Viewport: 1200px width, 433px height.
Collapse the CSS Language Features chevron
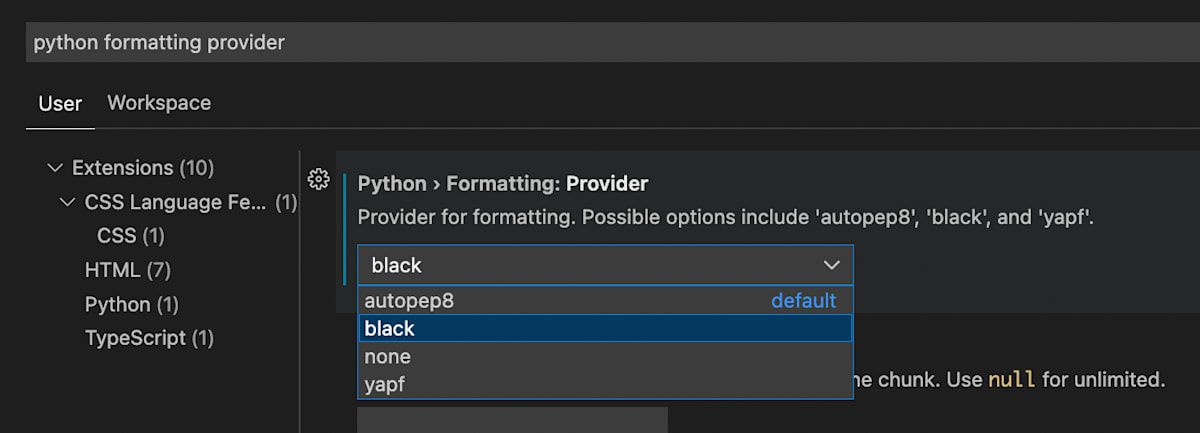coord(67,202)
